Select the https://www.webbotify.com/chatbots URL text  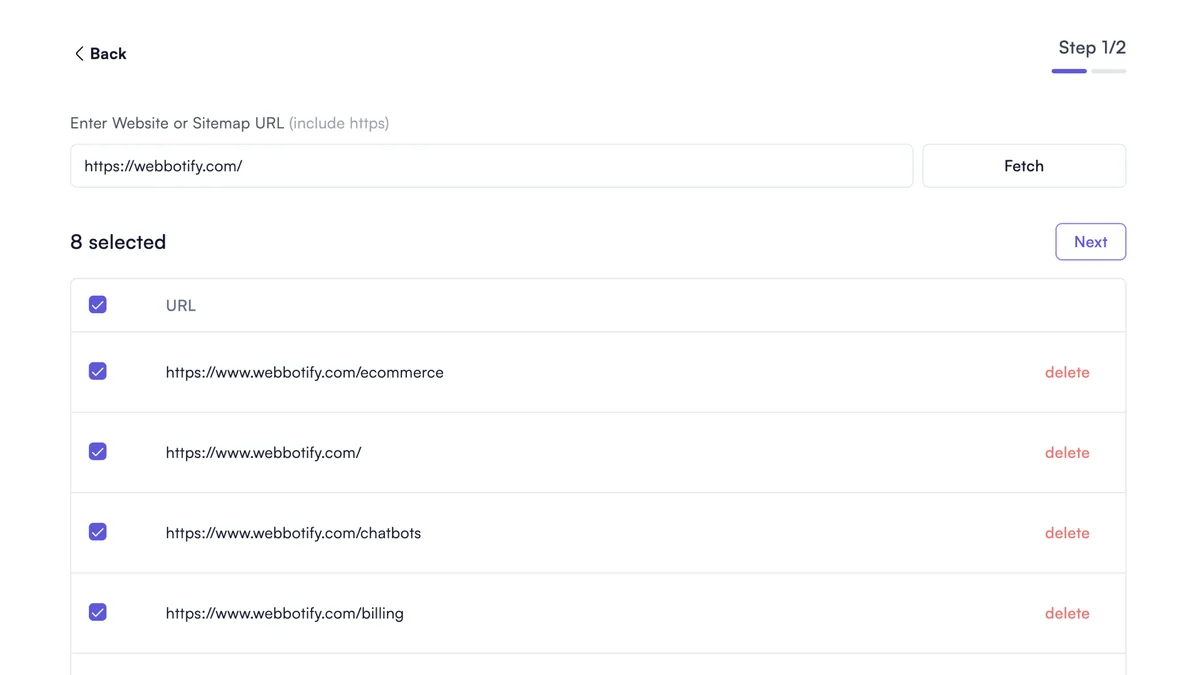(293, 533)
